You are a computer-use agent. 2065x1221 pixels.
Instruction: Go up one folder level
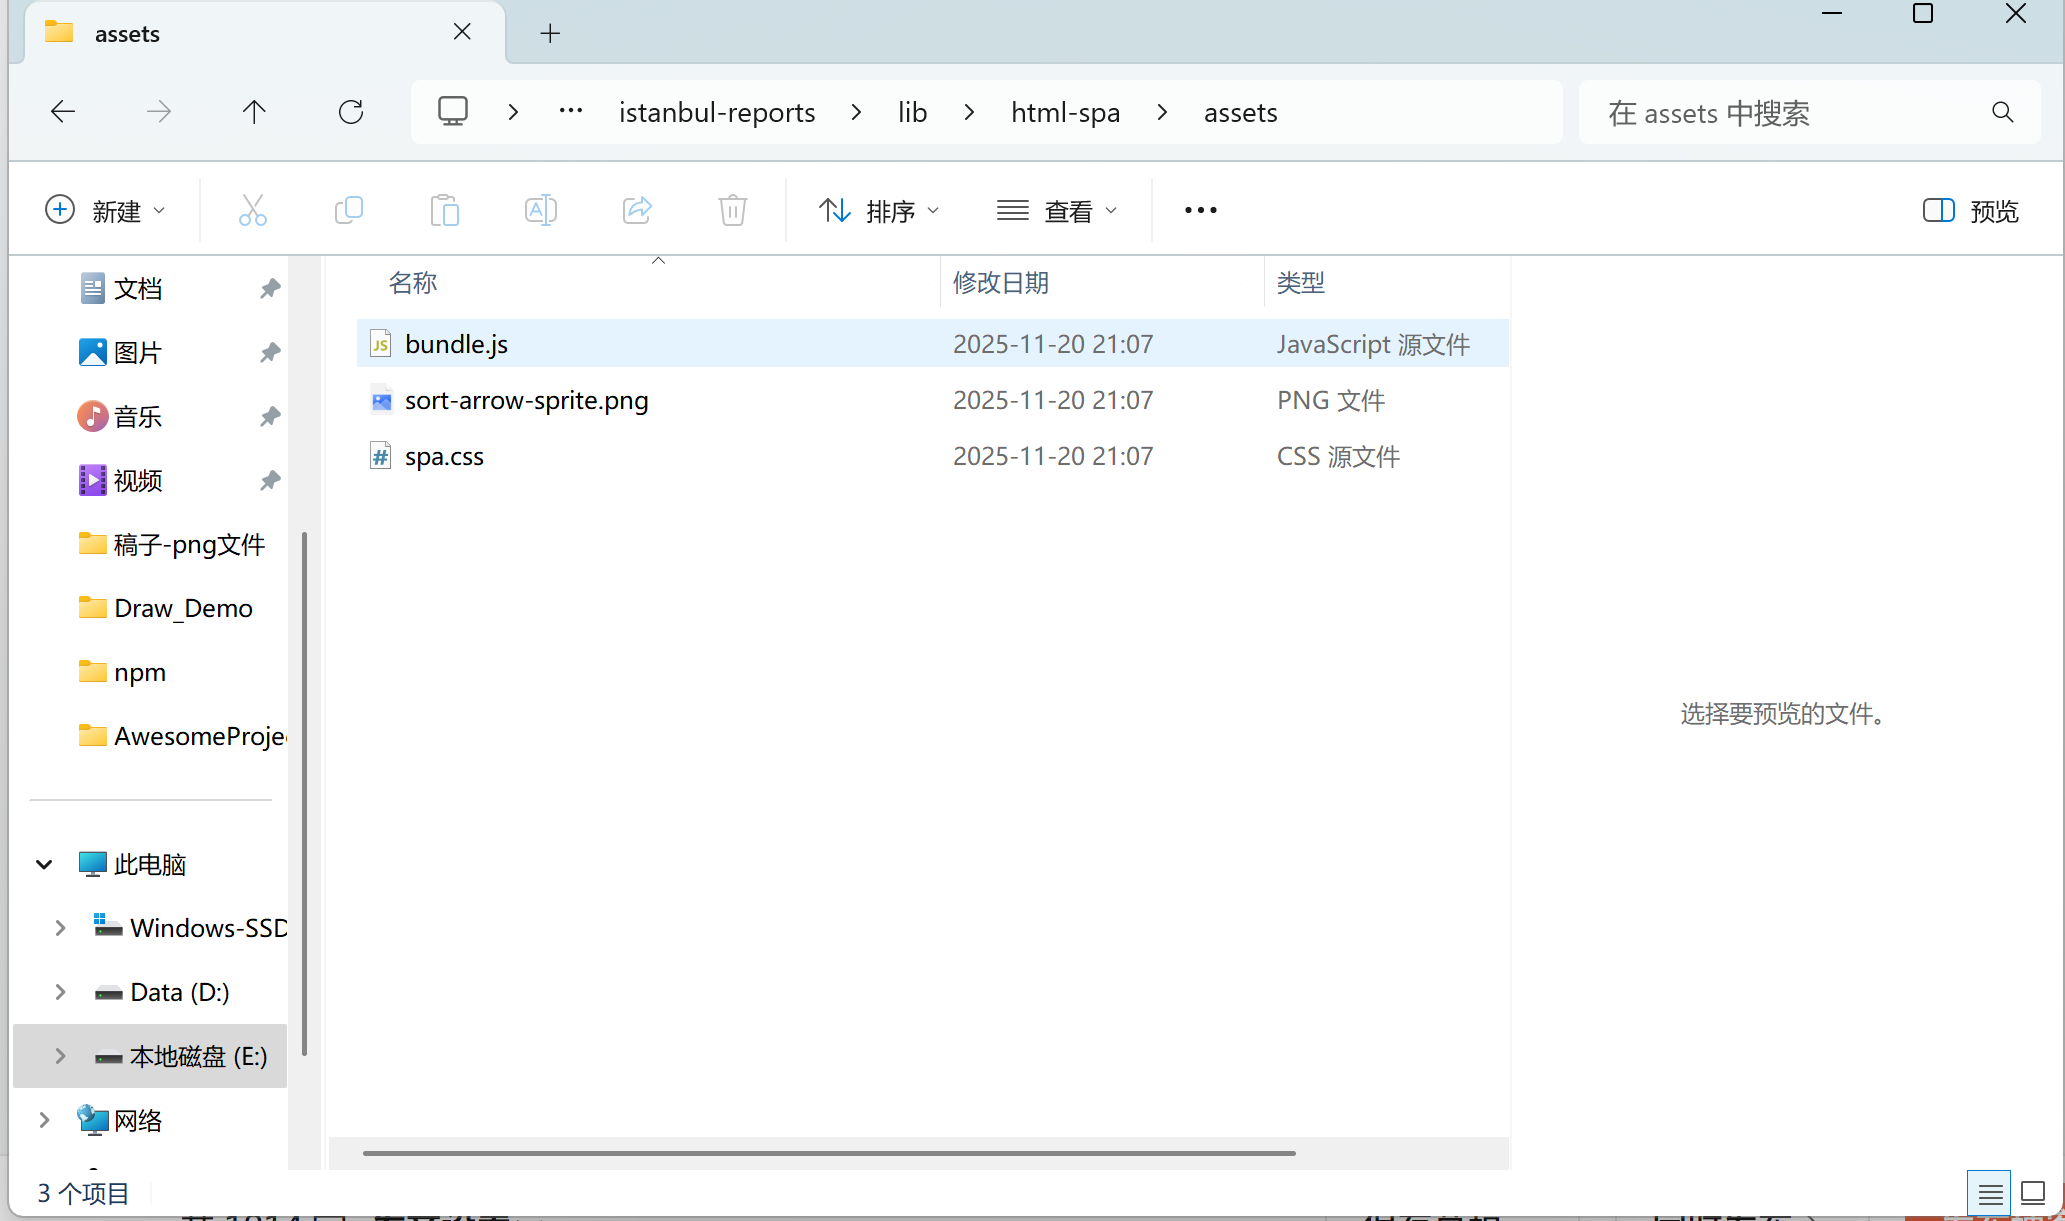click(254, 112)
